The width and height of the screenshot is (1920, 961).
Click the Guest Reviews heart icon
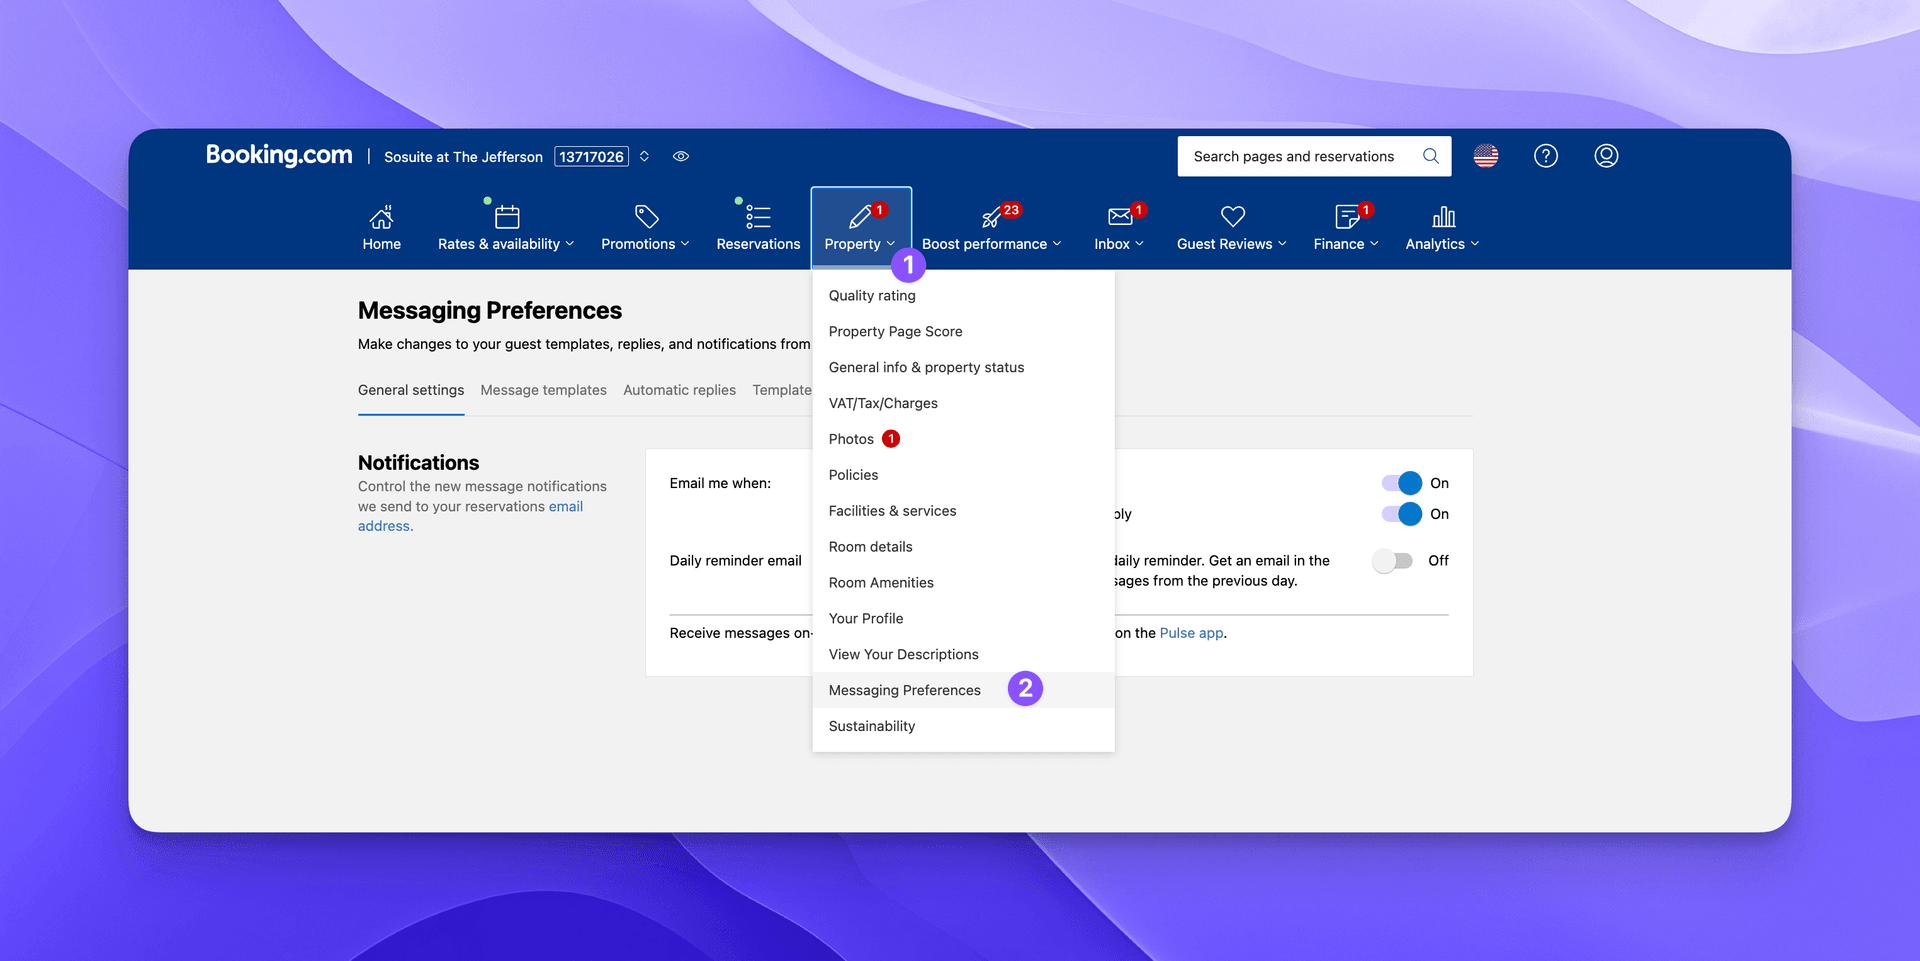pos(1231,217)
